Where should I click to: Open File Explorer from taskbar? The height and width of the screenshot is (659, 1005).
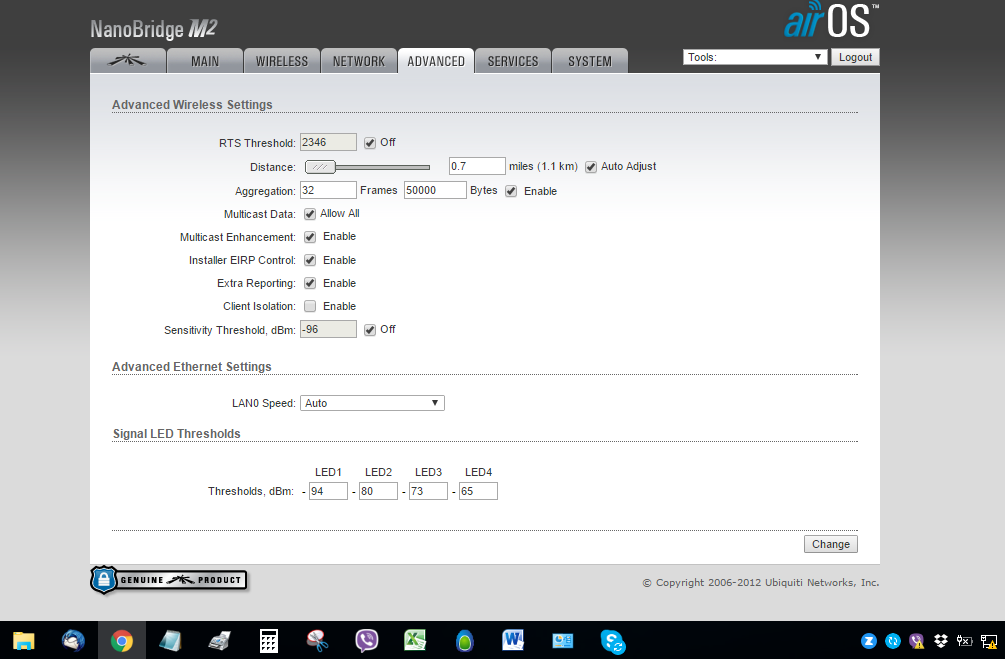click(x=24, y=640)
